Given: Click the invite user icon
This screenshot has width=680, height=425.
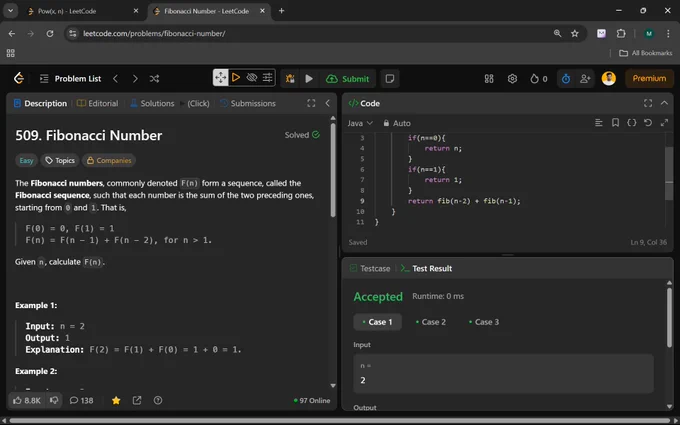Looking at the screenshot, I should [585, 78].
